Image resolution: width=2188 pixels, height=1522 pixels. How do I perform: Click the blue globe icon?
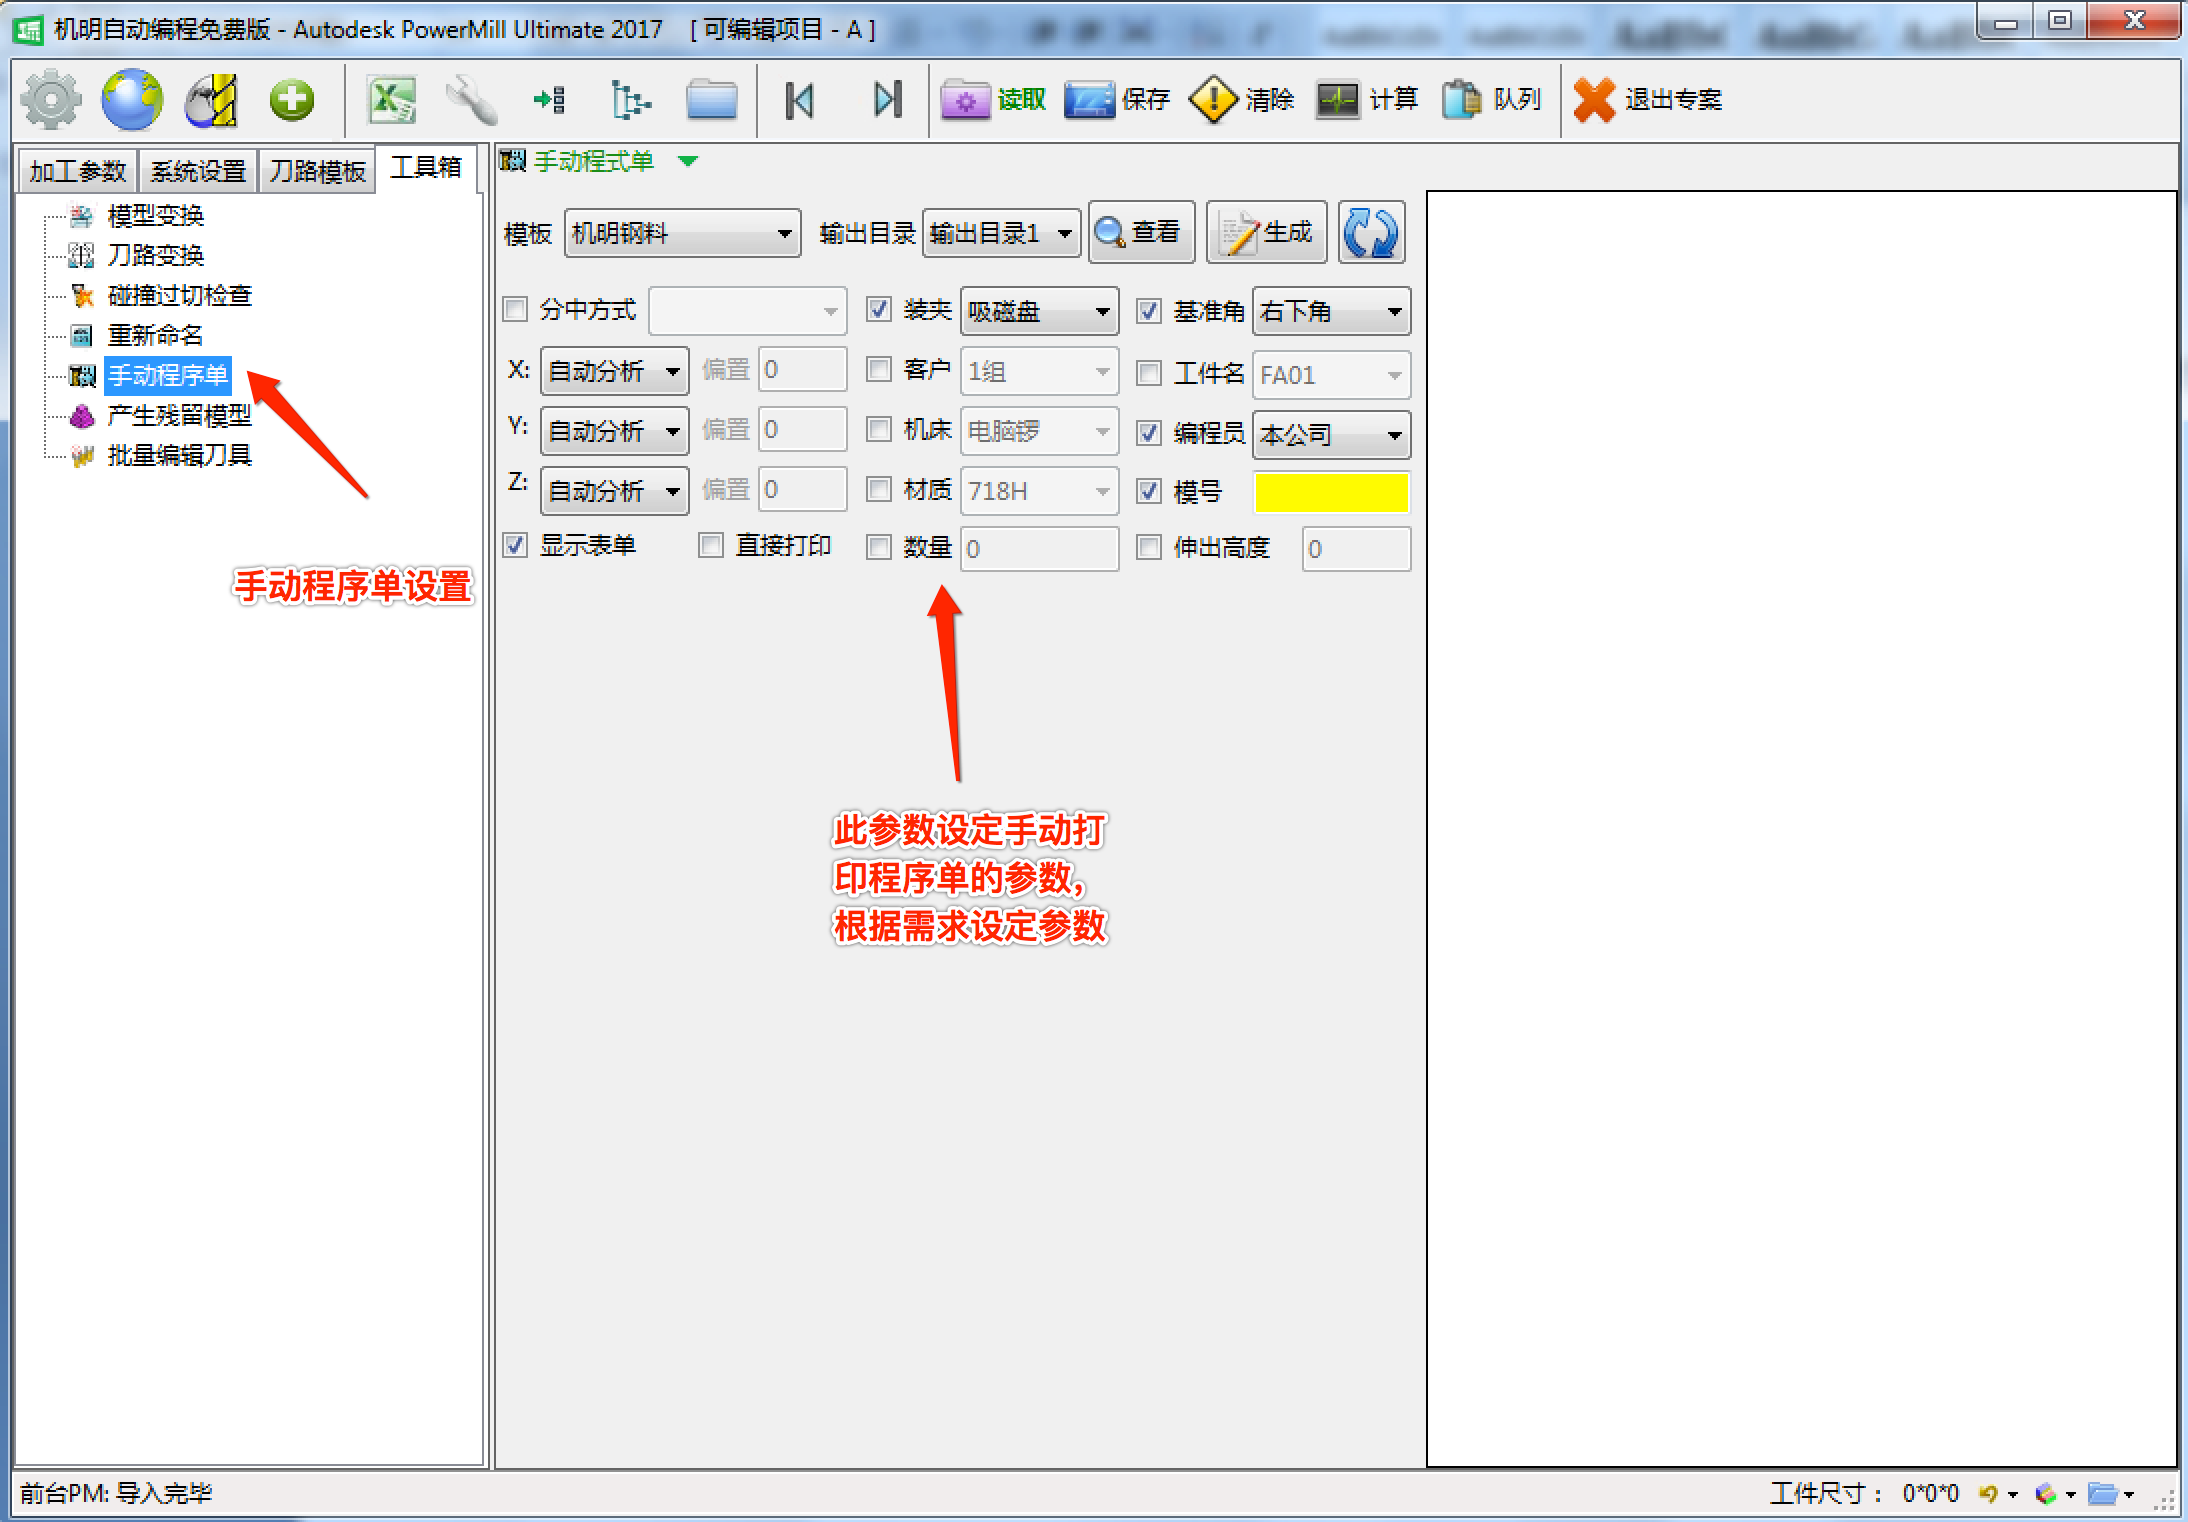coord(131,99)
